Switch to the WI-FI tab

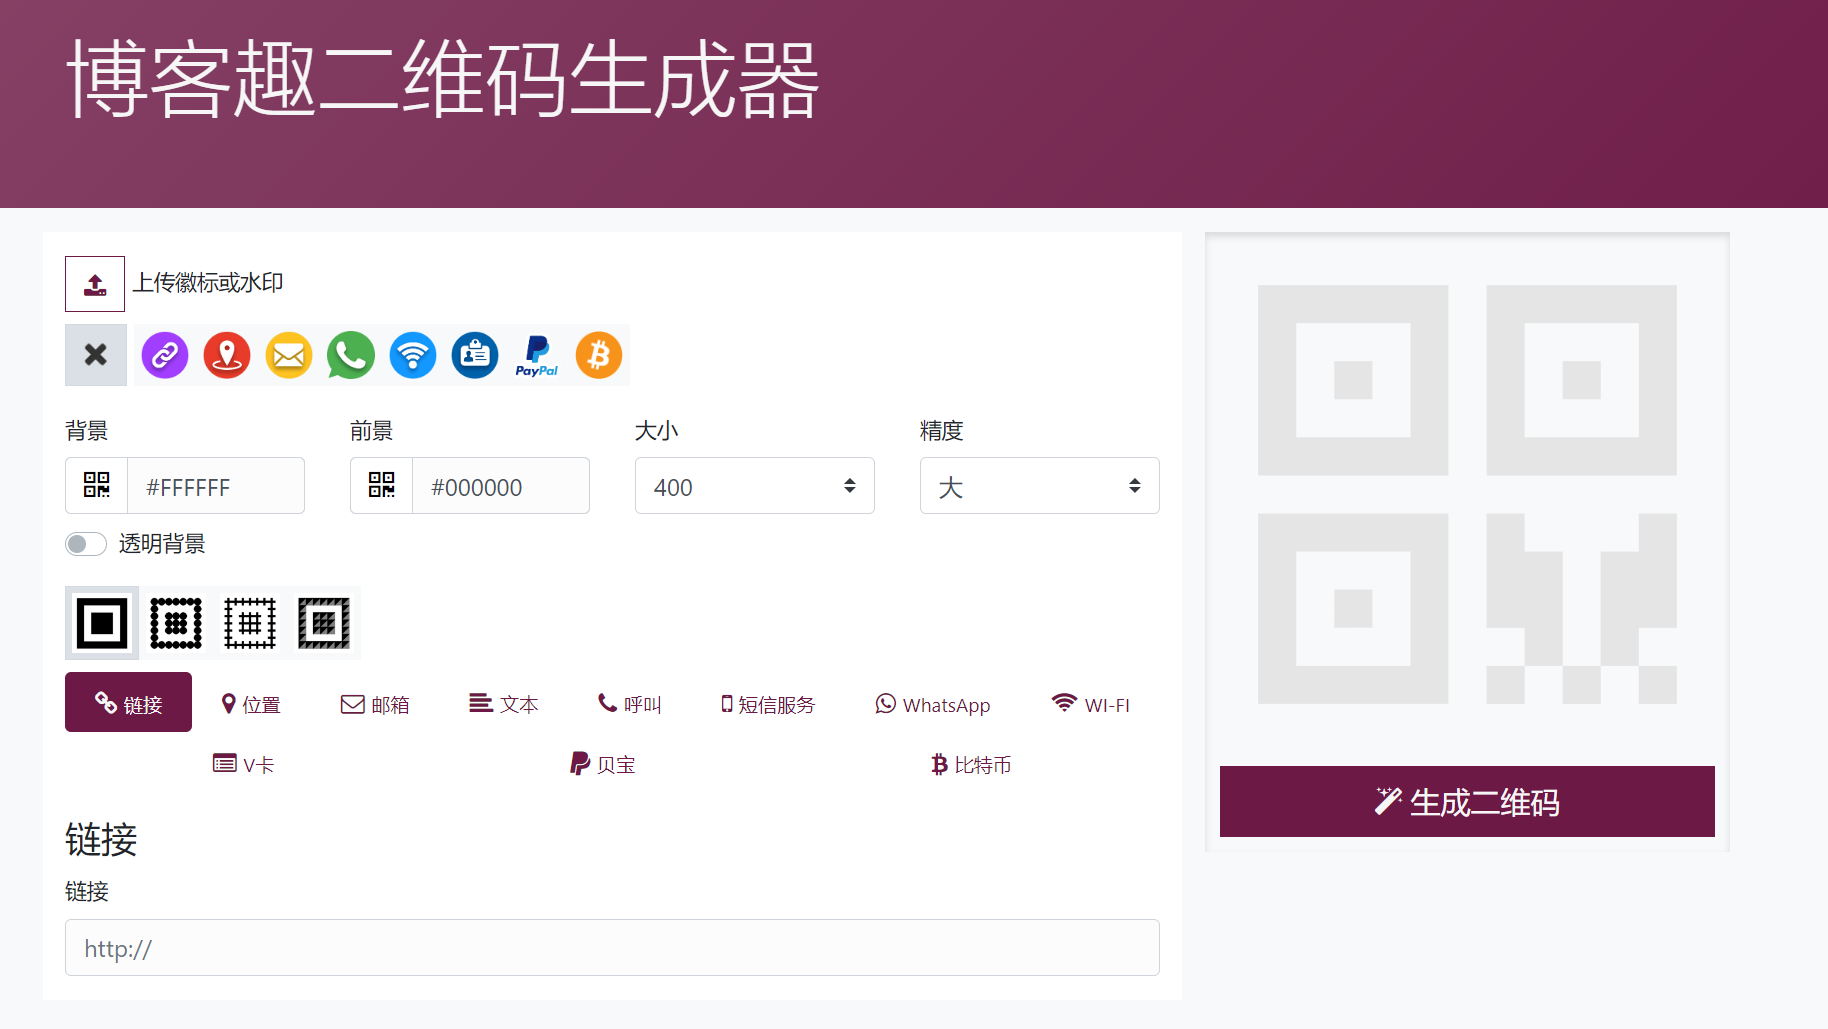point(1091,704)
